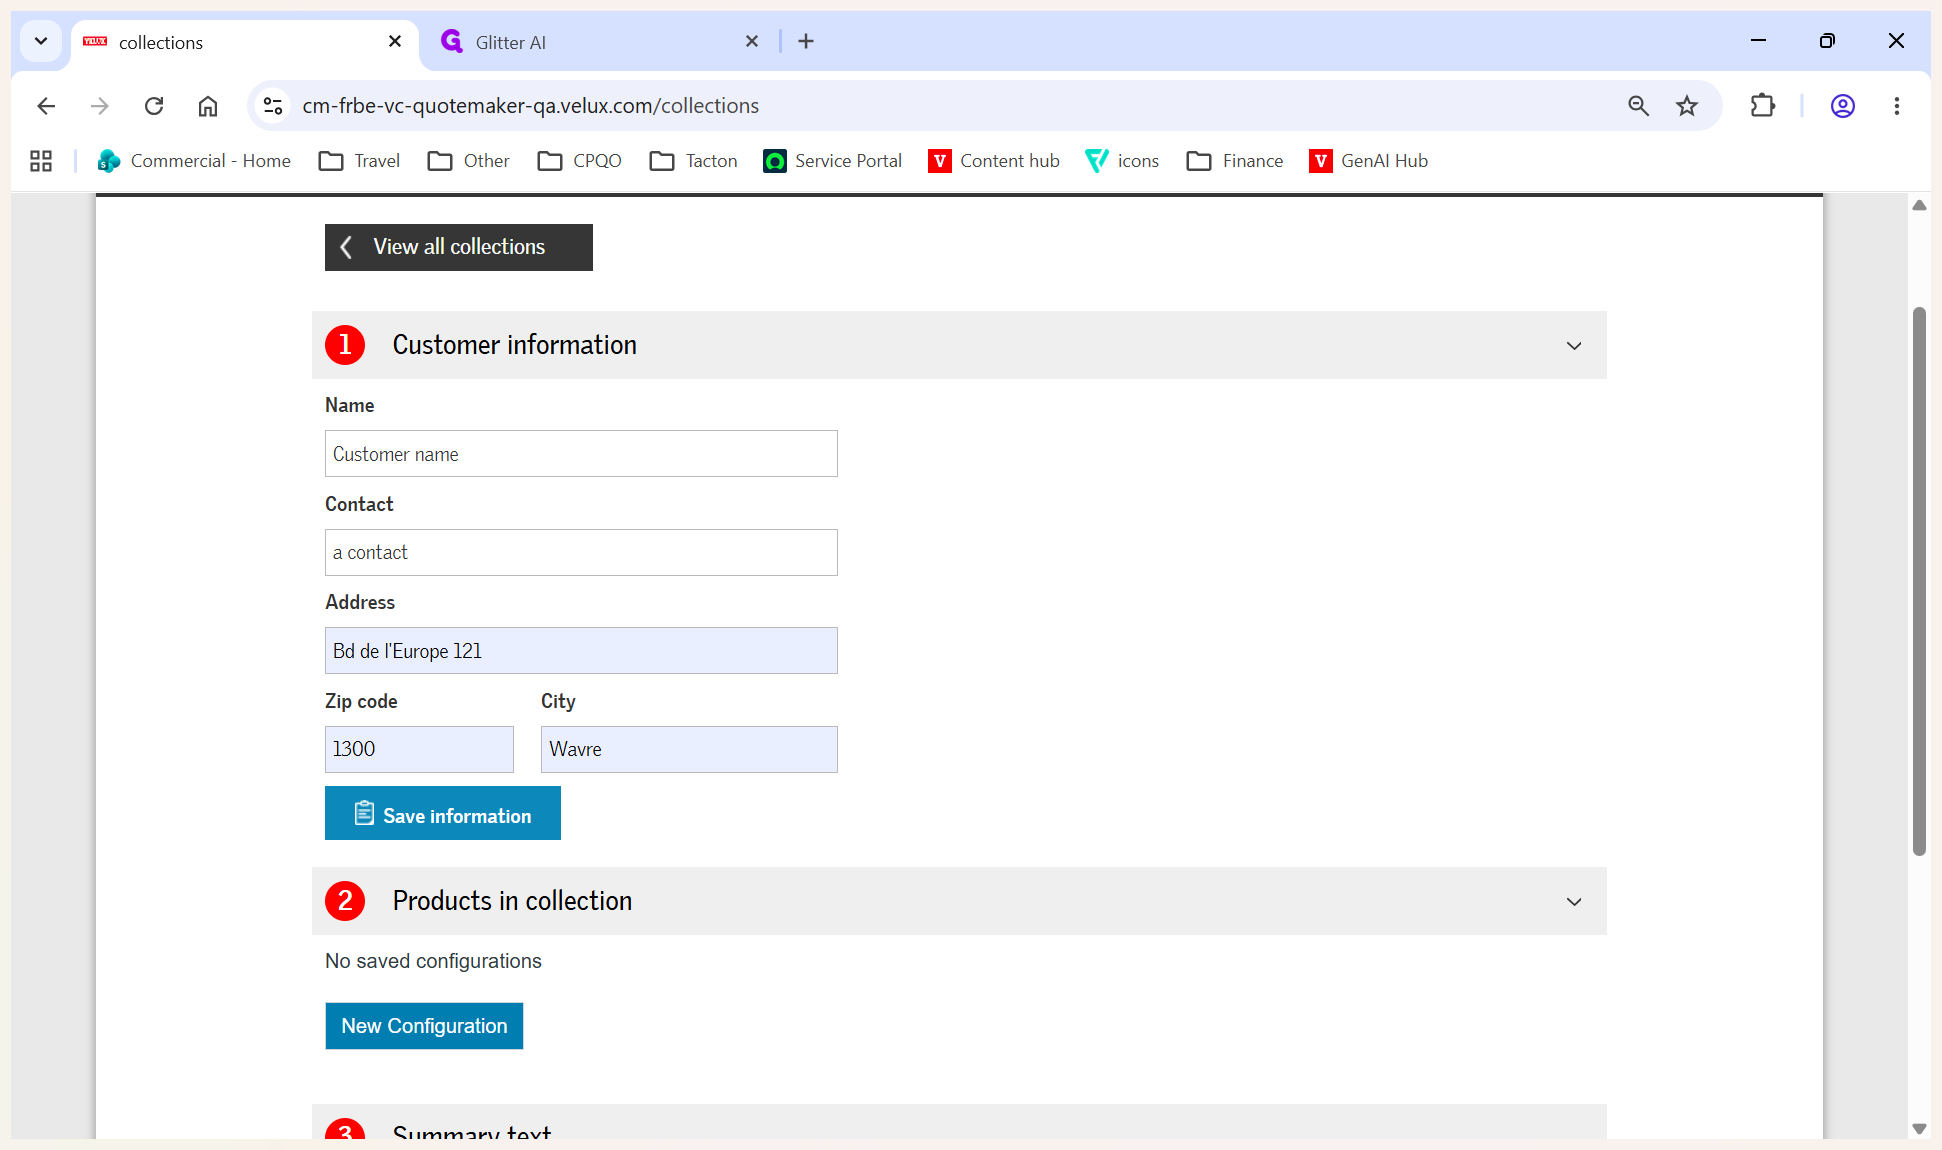Click View all collections button
The width and height of the screenshot is (1942, 1150).
[x=459, y=247]
